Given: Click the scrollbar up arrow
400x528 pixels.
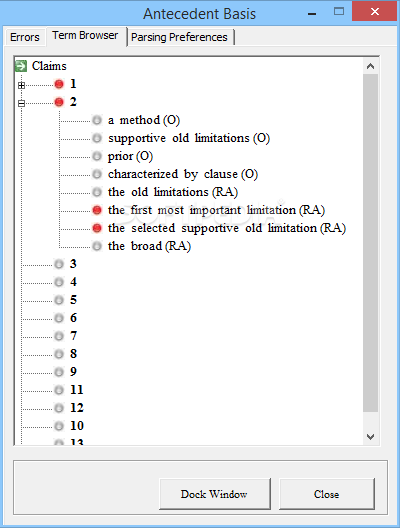Looking at the screenshot, I should tap(370, 66).
